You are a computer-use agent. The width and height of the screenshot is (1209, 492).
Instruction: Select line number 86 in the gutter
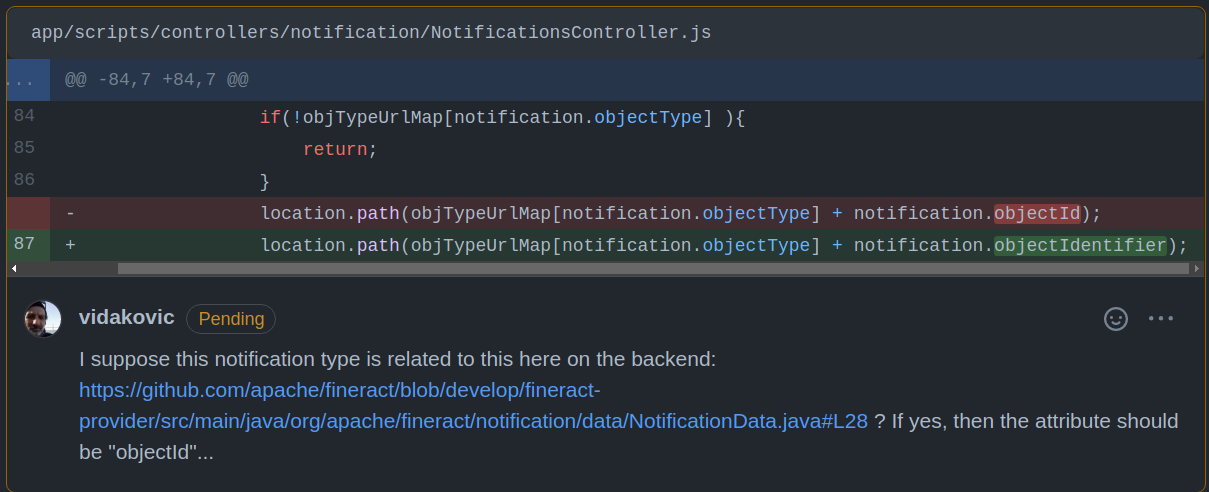pyautogui.click(x=25, y=180)
